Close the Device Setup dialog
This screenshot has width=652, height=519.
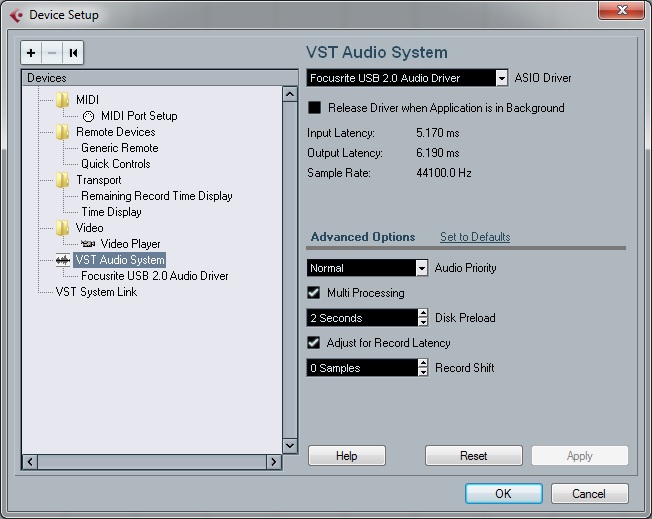621,10
